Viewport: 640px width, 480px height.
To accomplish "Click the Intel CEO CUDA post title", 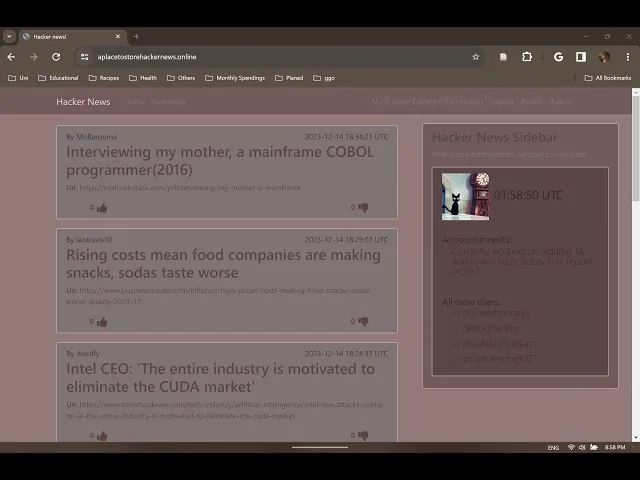I will tap(220, 378).
